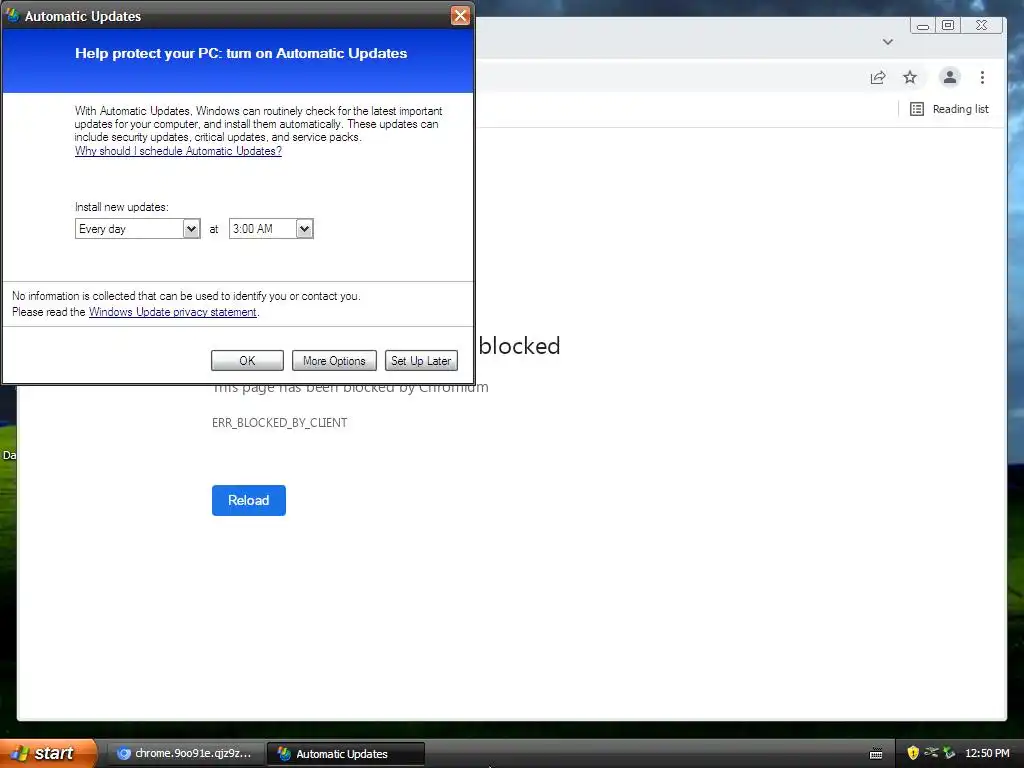Open the Reading list
The height and width of the screenshot is (768, 1024).
pos(950,109)
